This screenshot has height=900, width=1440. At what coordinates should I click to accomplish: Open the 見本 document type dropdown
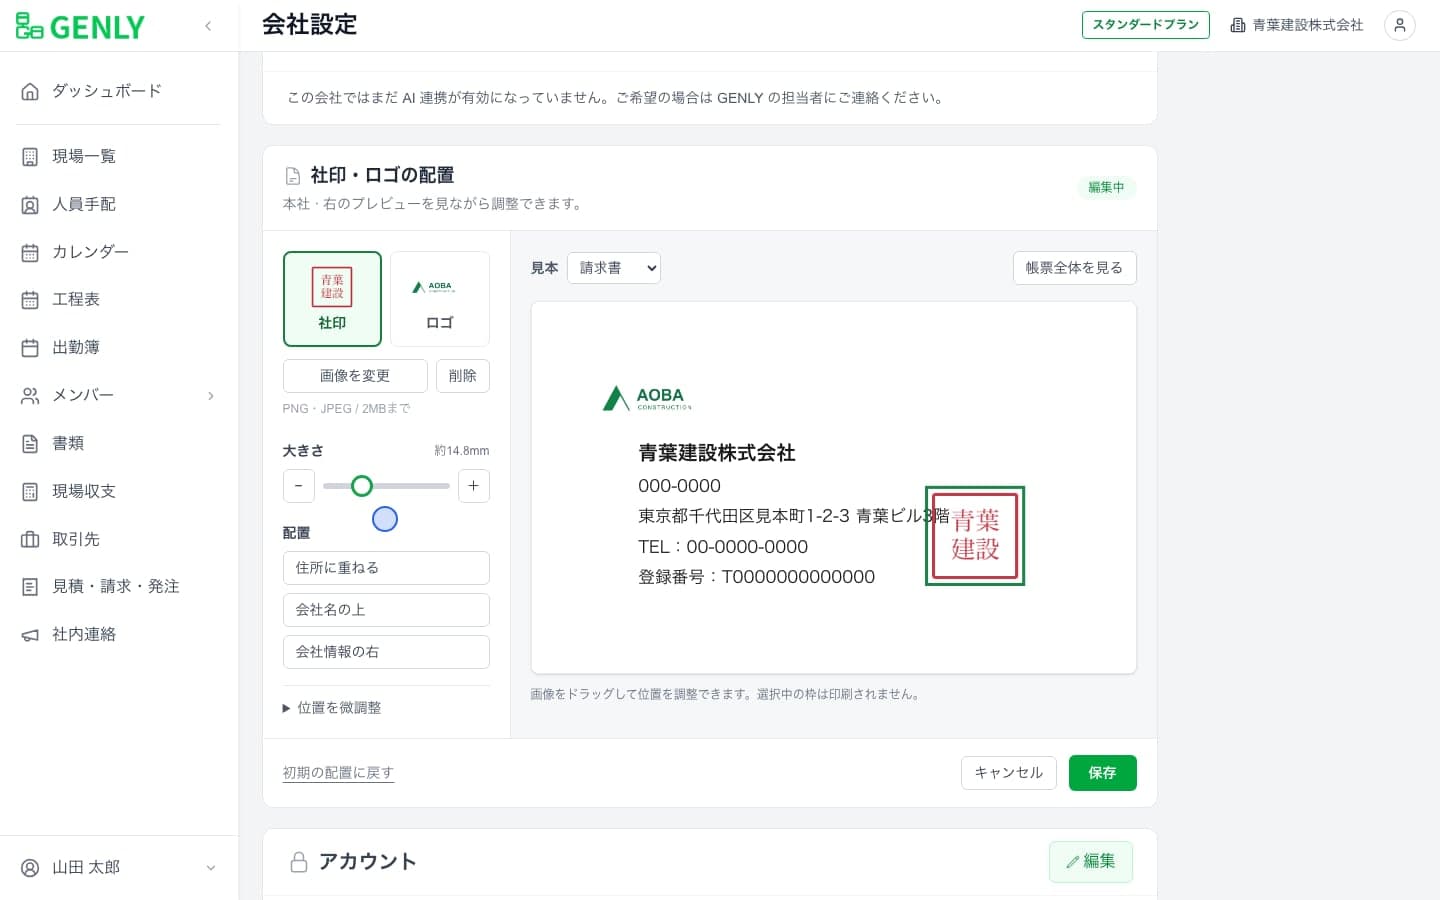tap(614, 268)
